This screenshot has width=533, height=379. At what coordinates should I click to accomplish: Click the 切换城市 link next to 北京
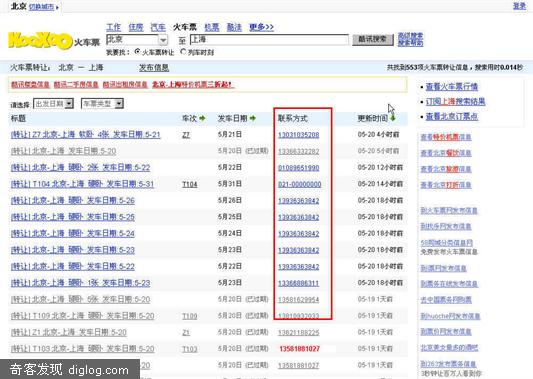coord(41,7)
